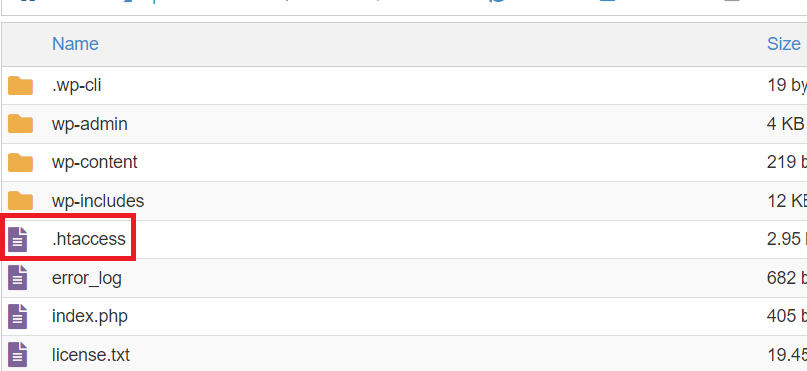Sort files by the Name column header
This screenshot has width=807, height=371.
click(x=75, y=44)
